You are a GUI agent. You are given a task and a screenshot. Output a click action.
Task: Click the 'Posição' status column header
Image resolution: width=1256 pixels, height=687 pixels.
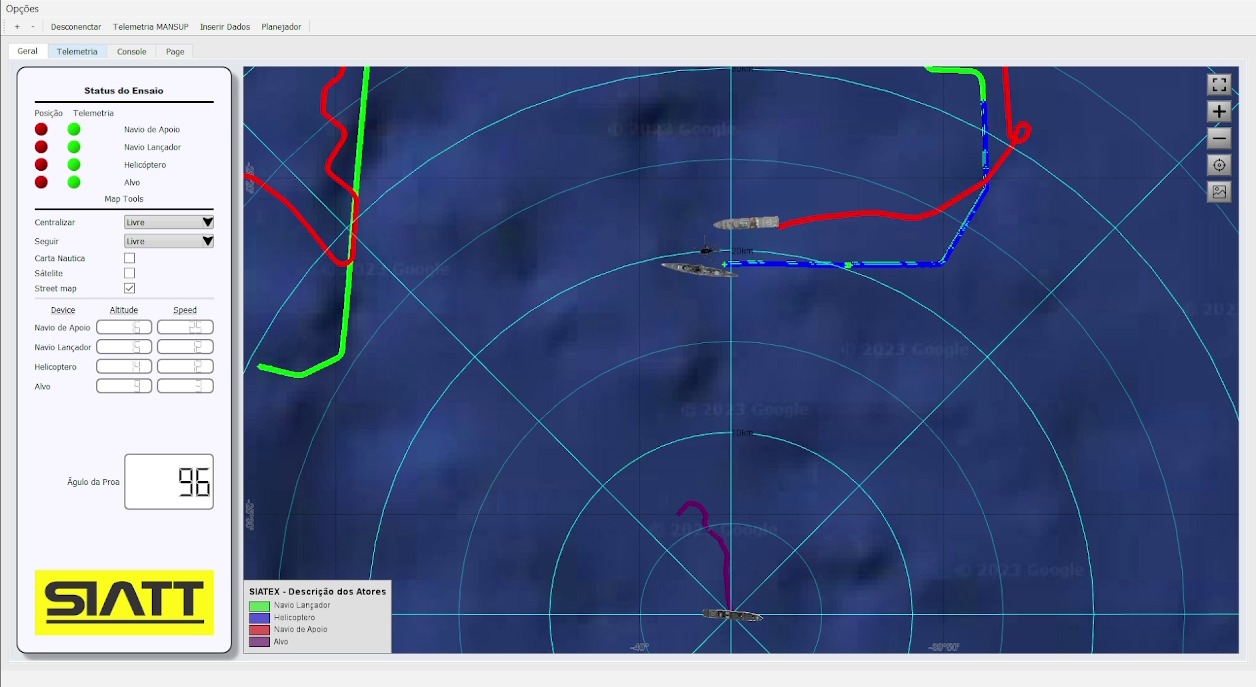click(x=49, y=113)
